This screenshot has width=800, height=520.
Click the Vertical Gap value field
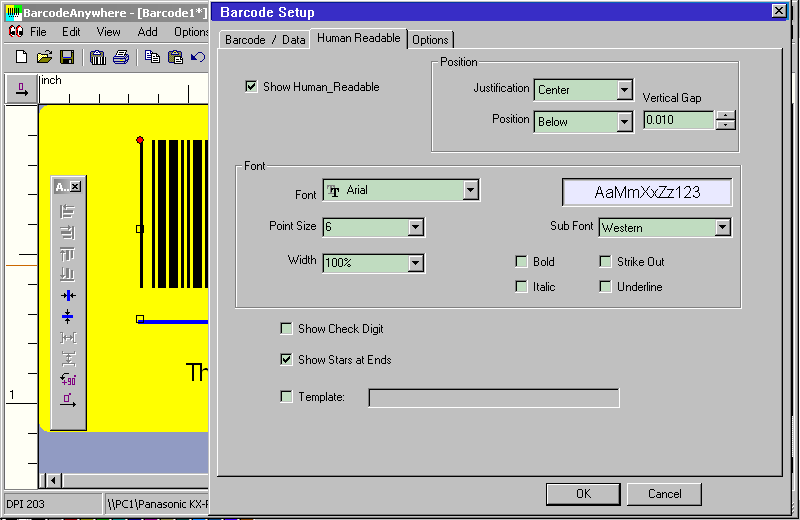[679, 120]
